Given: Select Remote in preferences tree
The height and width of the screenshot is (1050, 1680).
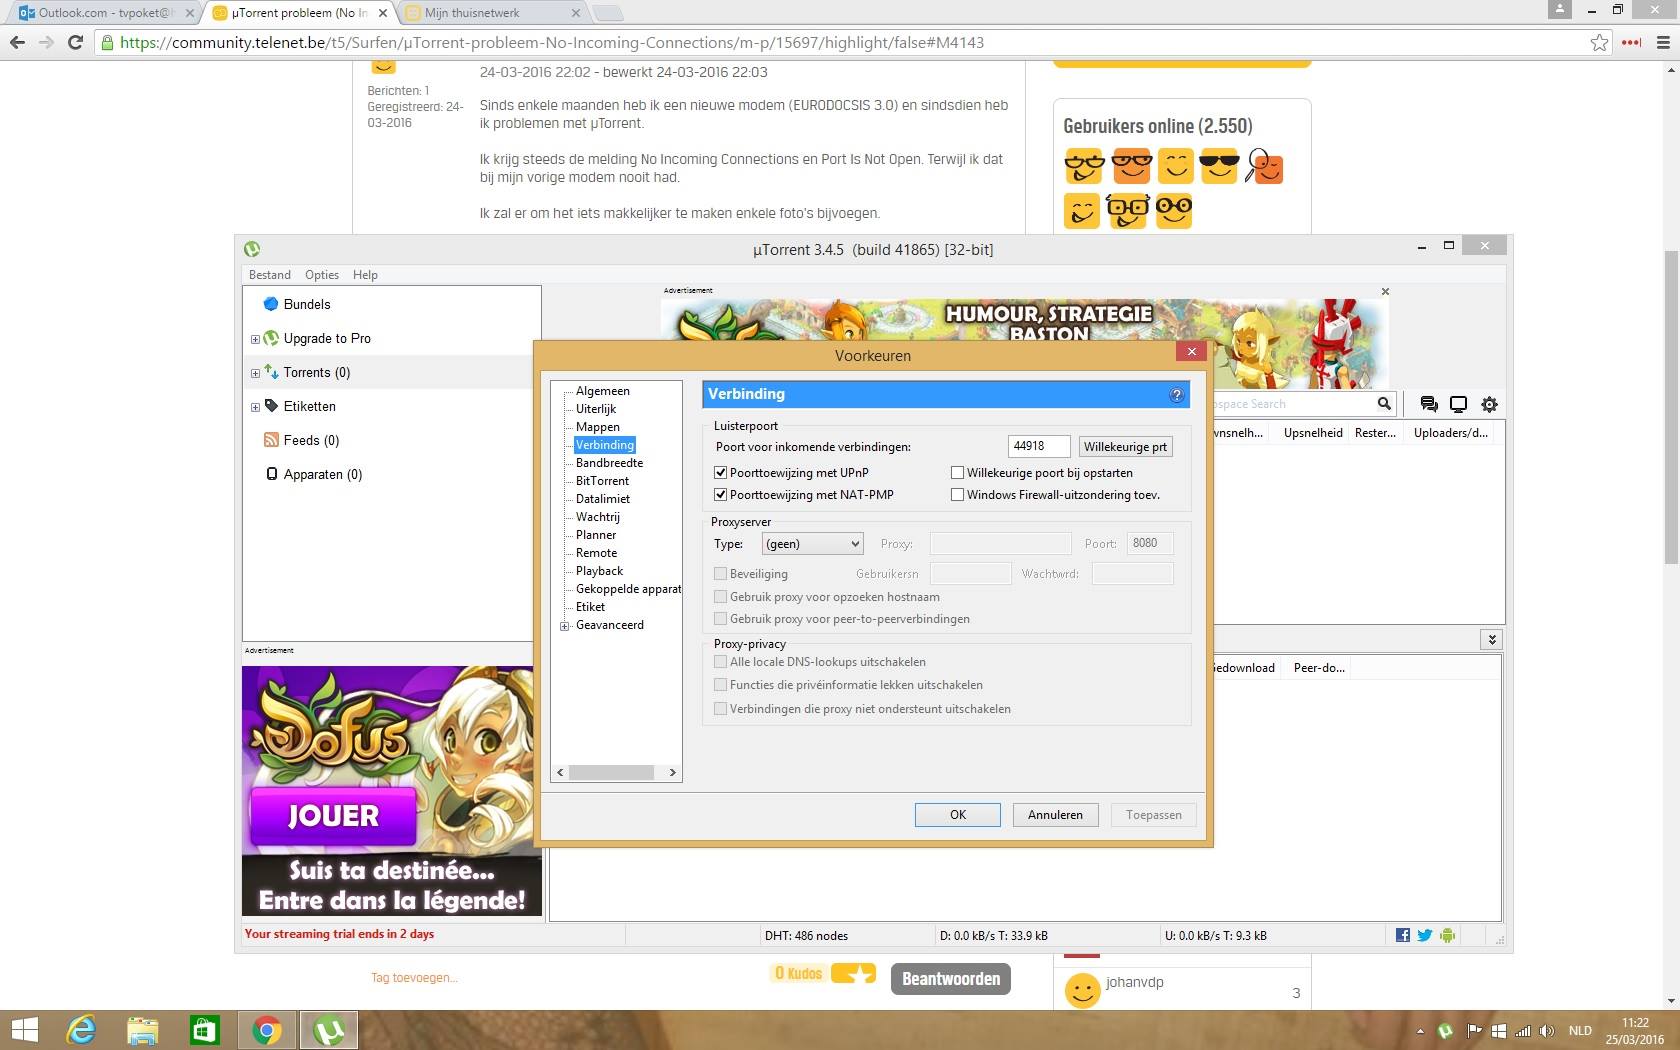Looking at the screenshot, I should (x=596, y=553).
